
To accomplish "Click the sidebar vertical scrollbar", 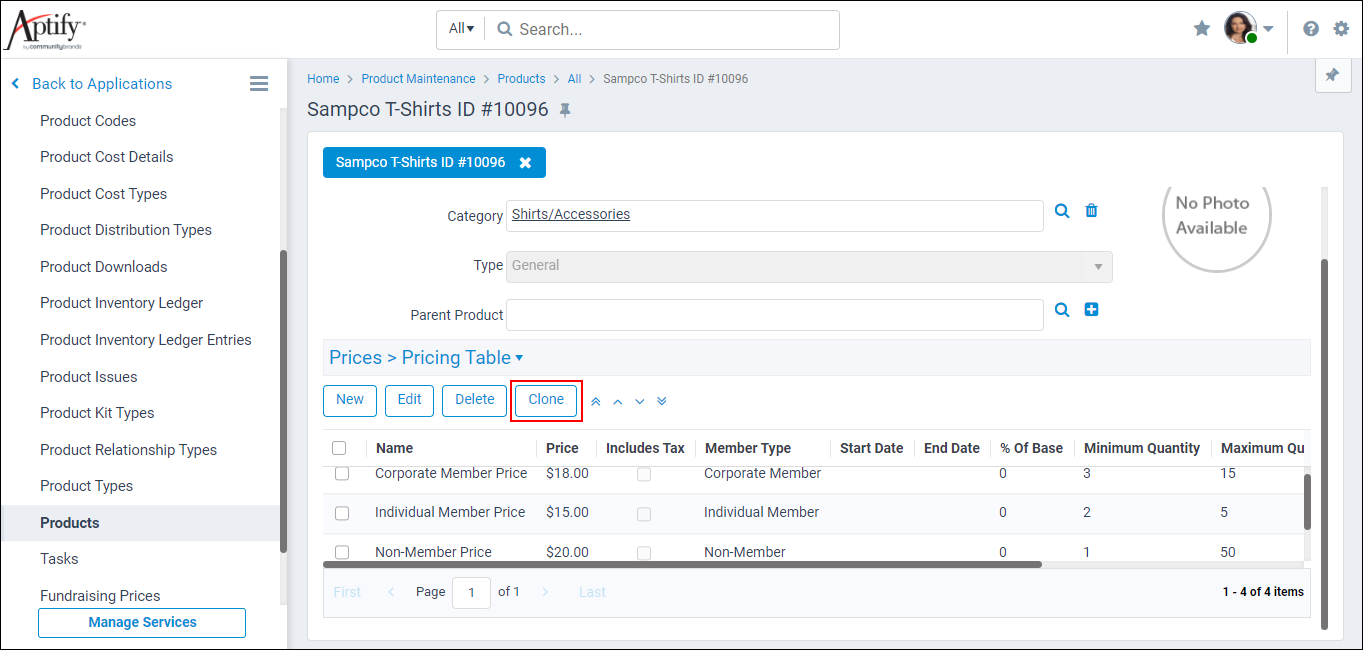I will point(284,400).
